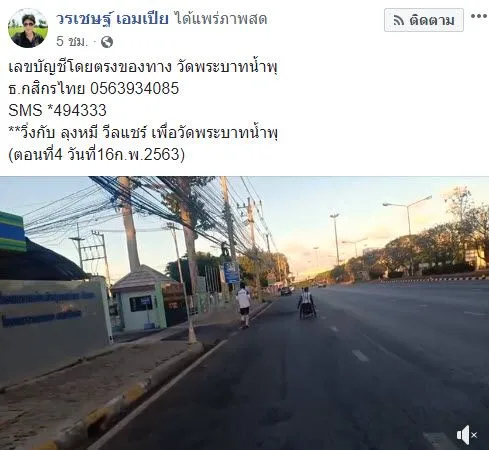
Task: Click the 5 ชม. post timestamp
Action: (72, 42)
